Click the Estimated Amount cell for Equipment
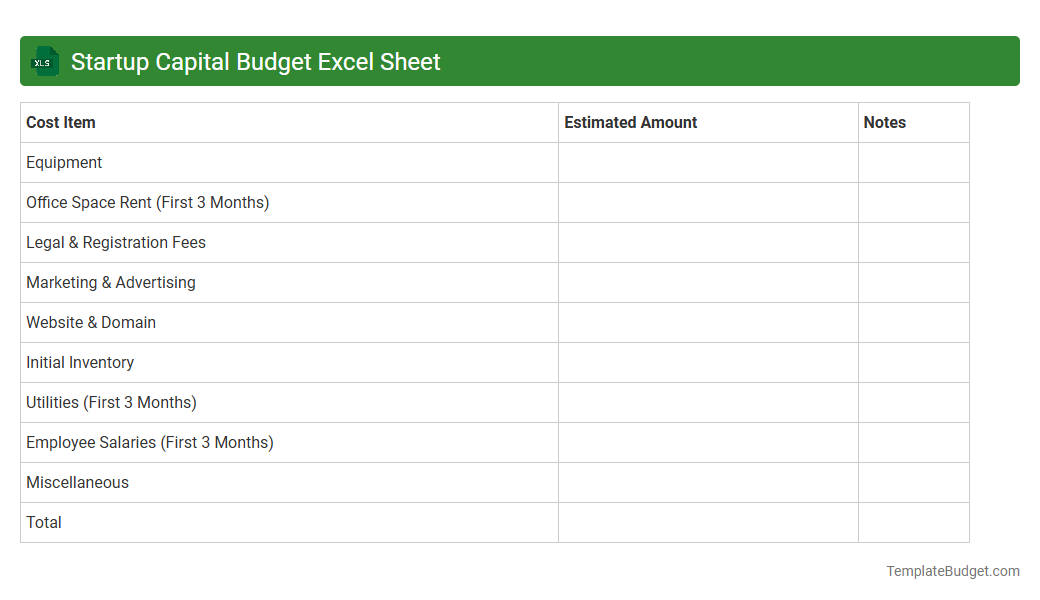The height and width of the screenshot is (600, 1040). point(708,162)
